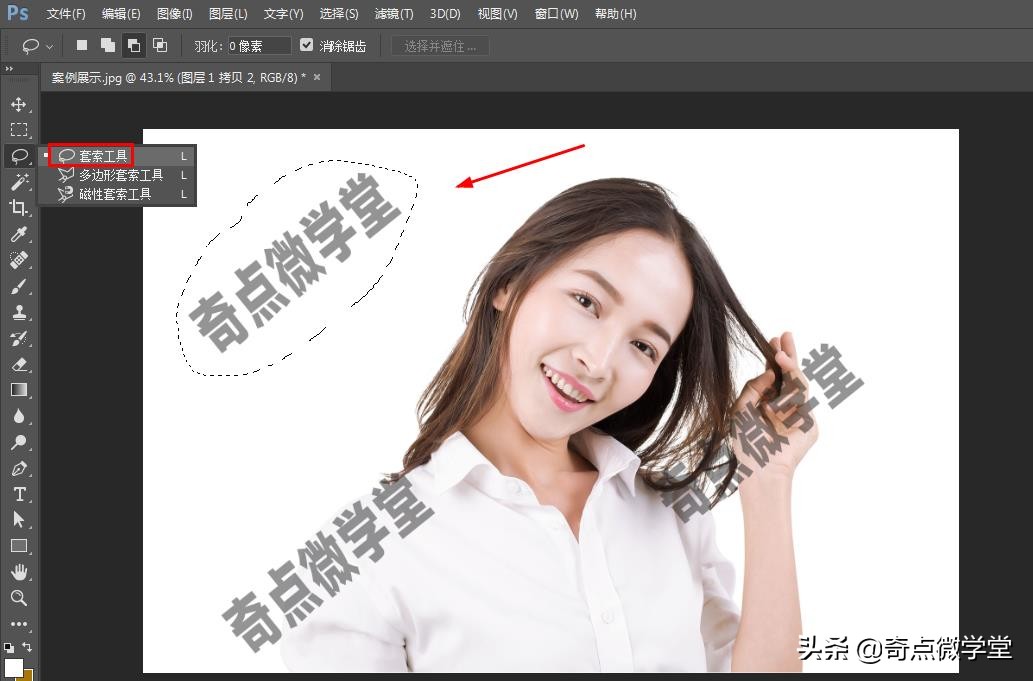Viewport: 1033px width, 681px height.
Task: Select the Crop tool
Action: pos(20,208)
